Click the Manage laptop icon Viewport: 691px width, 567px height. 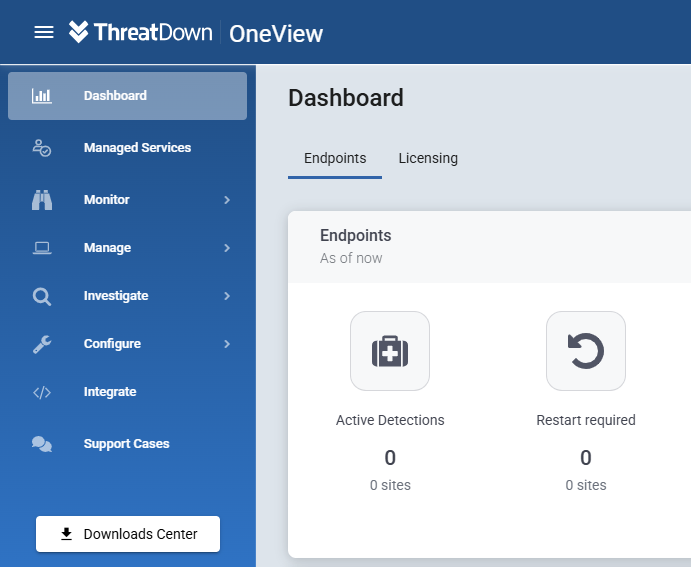pyautogui.click(x=42, y=248)
